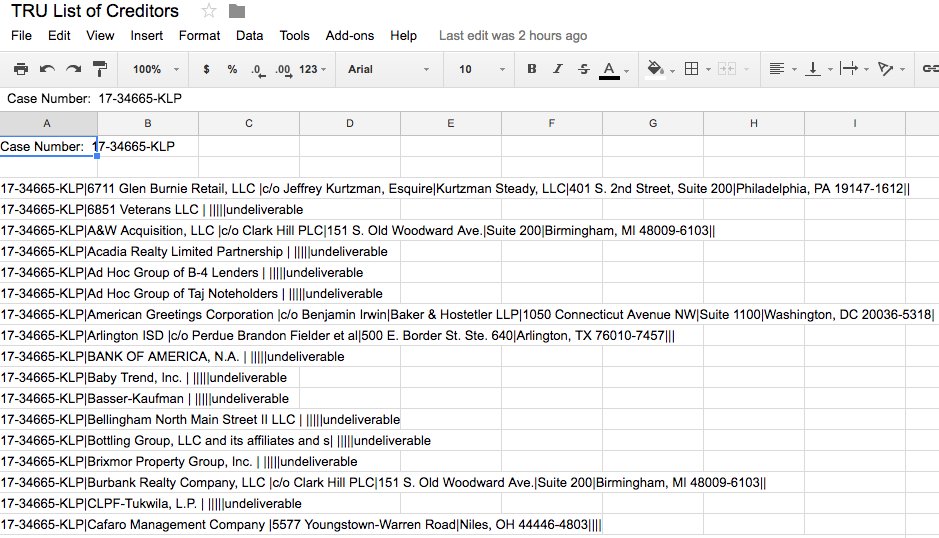939x538 pixels.
Task: Open the text color picker
Action: [x=609, y=69]
